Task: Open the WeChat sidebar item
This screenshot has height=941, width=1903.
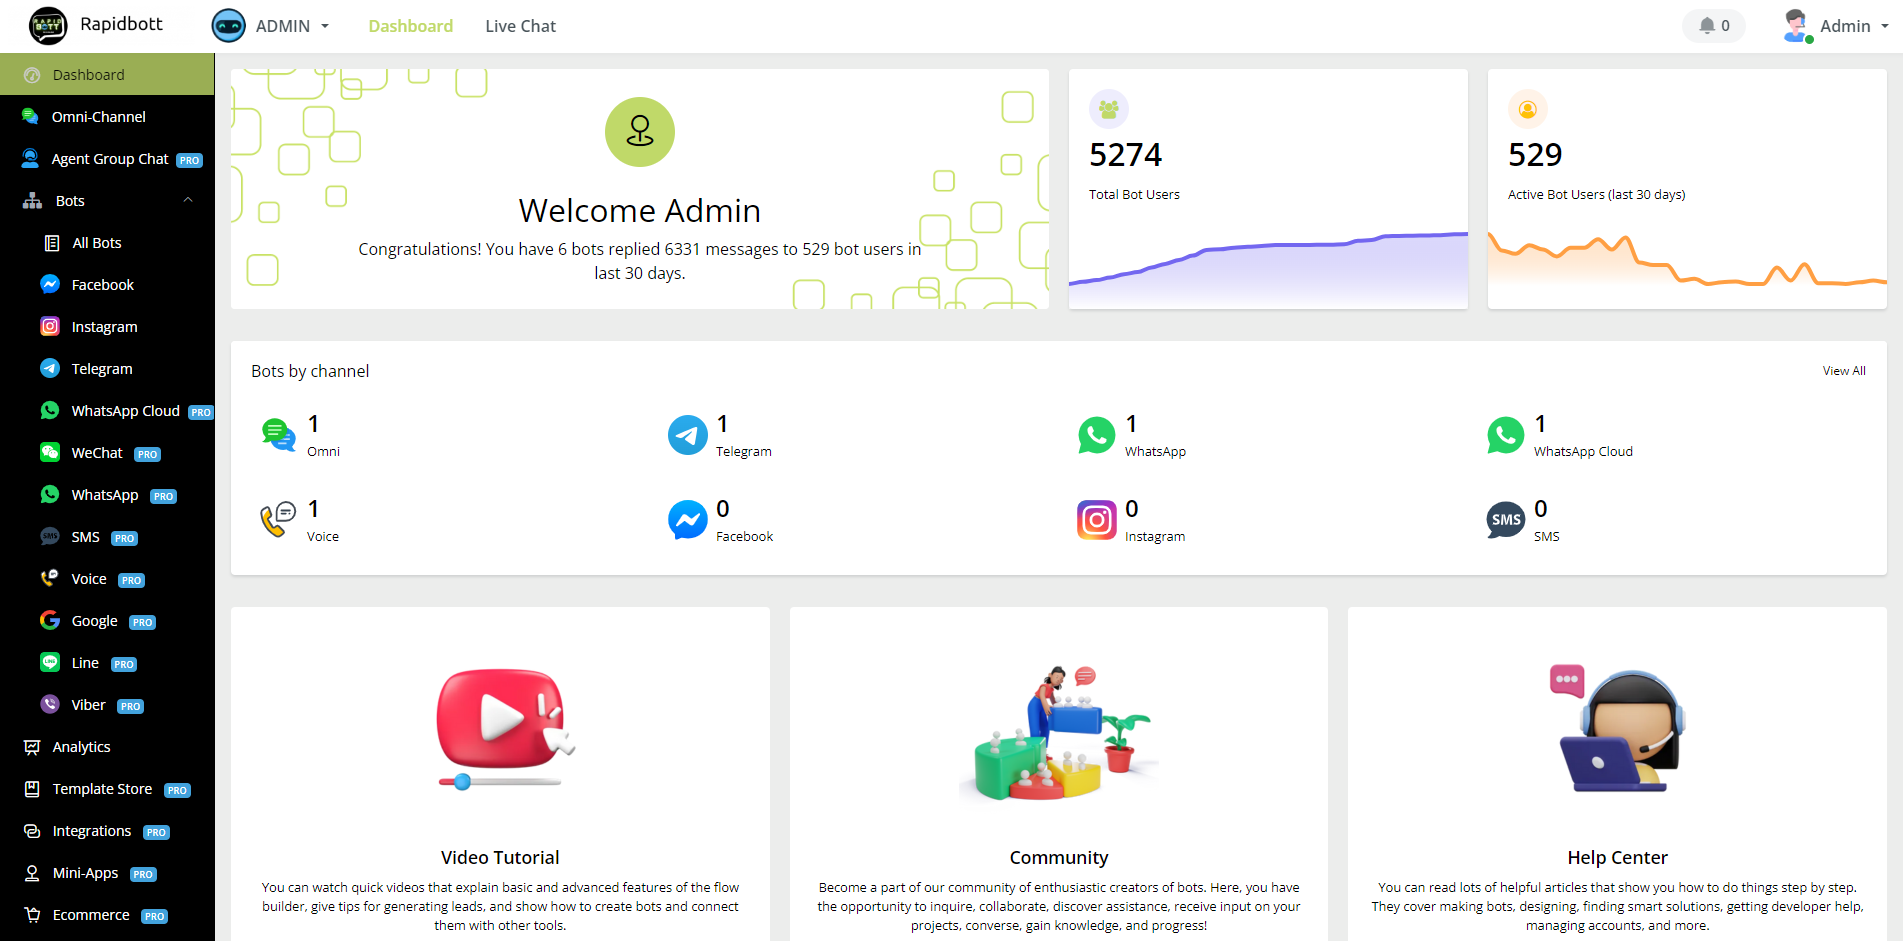Action: [x=97, y=453]
